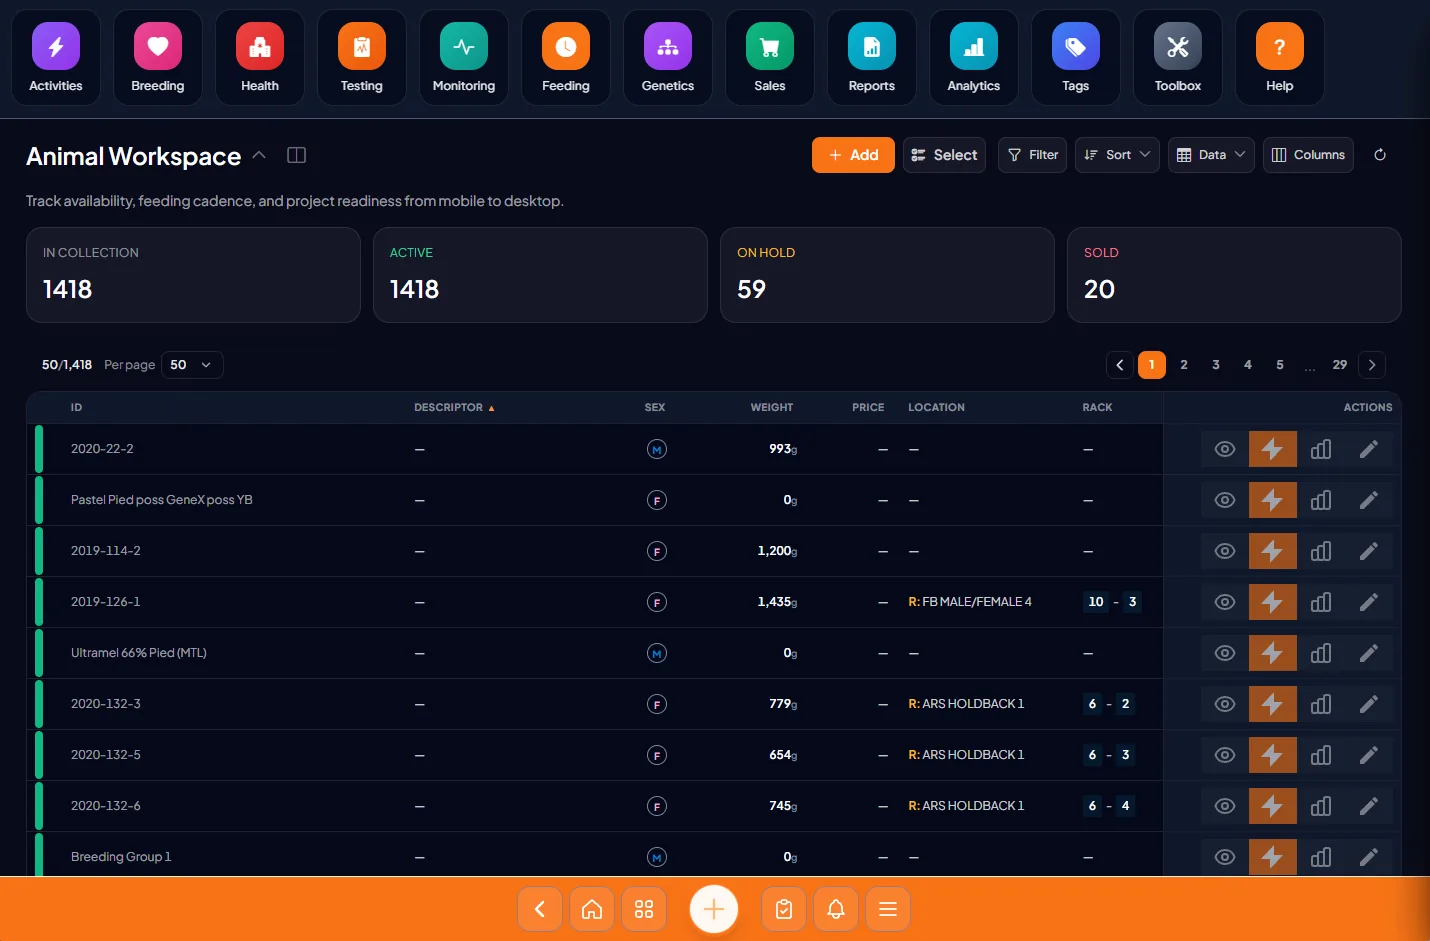Image resolution: width=1430 pixels, height=941 pixels.
Task: Toggle the split panel layout icon
Action: tap(296, 155)
